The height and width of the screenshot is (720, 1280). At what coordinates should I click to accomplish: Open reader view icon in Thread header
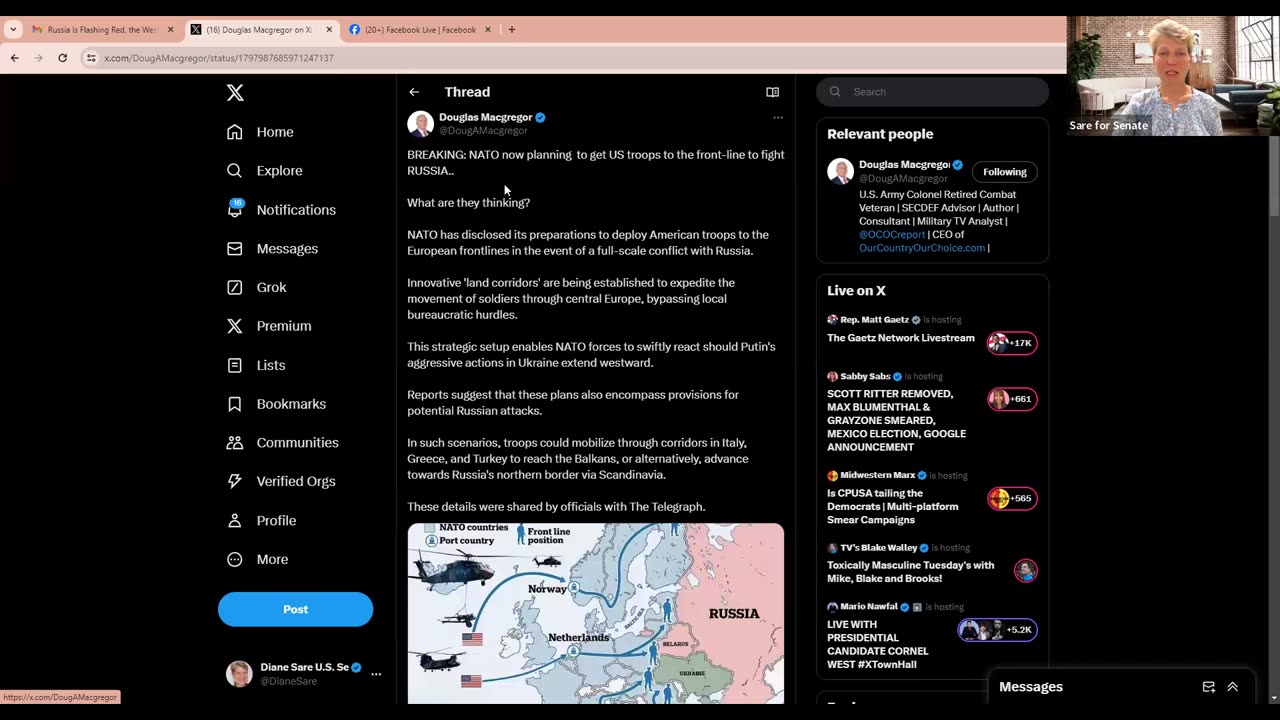tap(772, 92)
